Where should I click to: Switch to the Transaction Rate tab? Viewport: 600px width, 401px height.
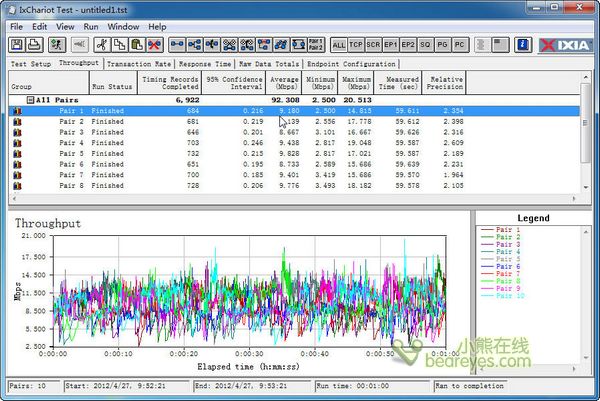(x=139, y=64)
